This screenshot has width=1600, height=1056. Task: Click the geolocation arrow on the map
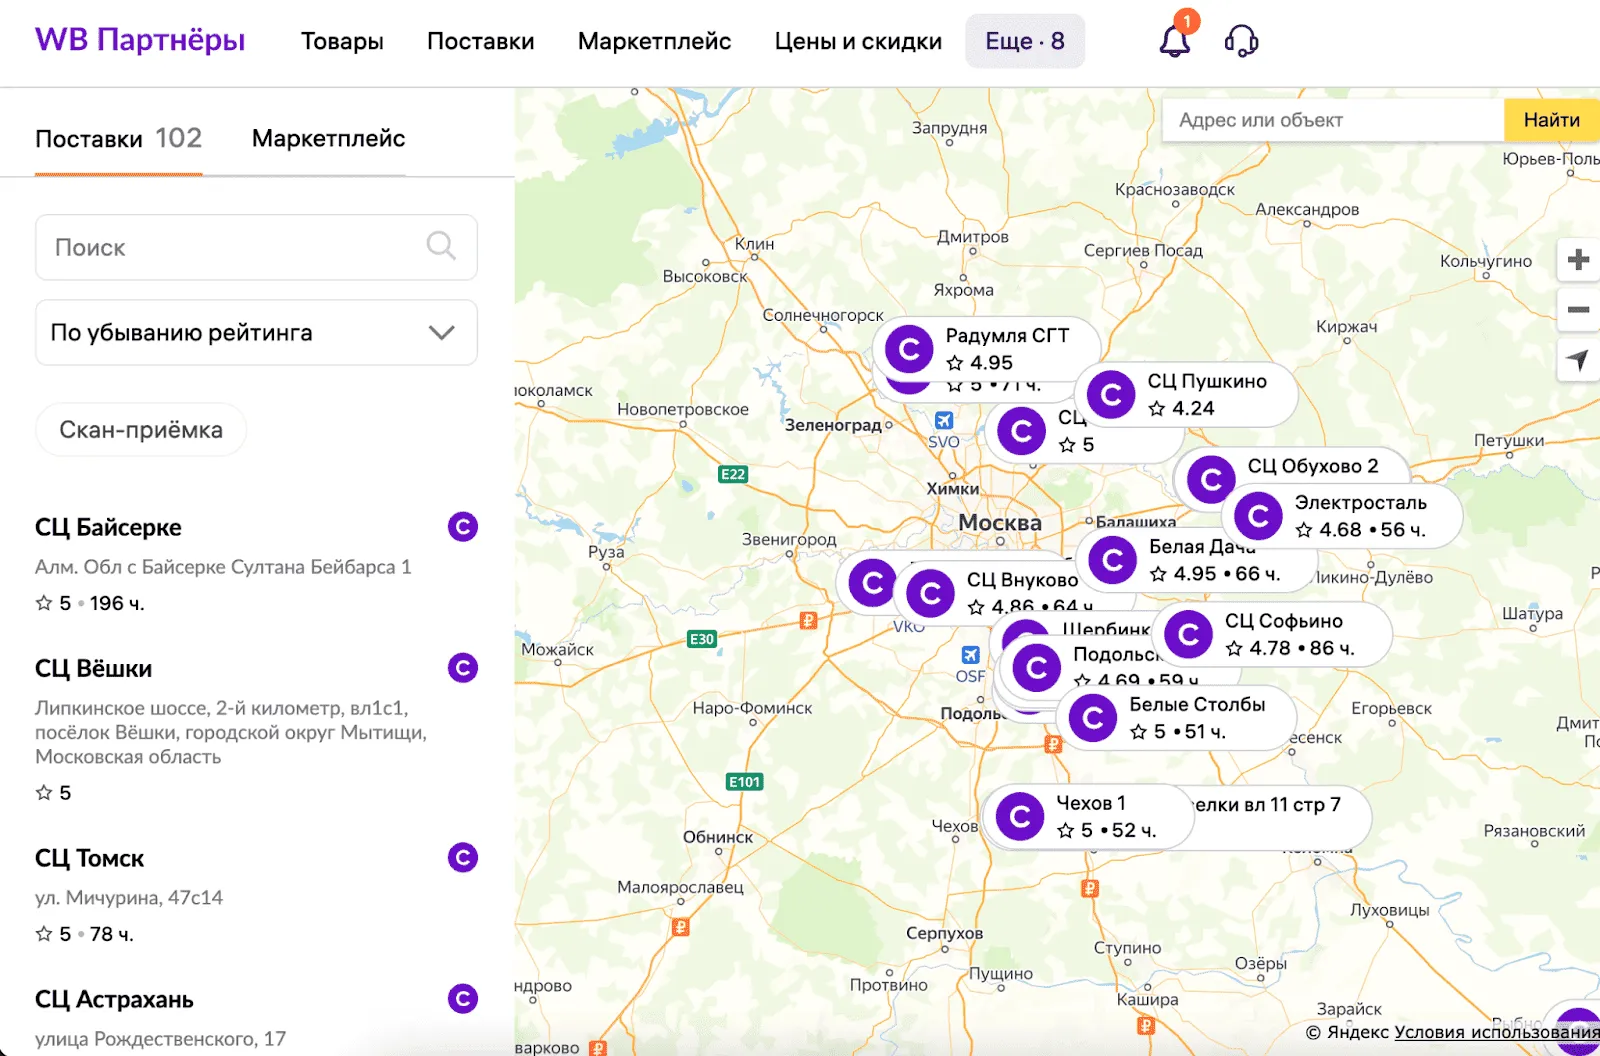(1578, 360)
